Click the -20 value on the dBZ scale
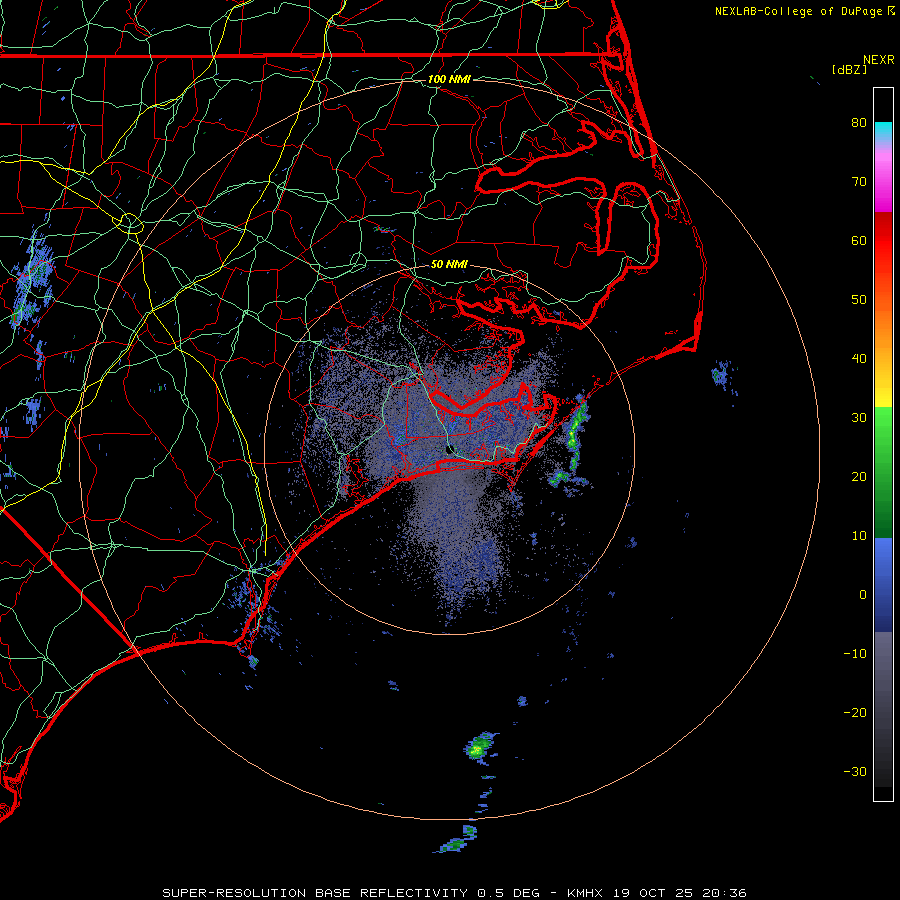 (x=855, y=713)
